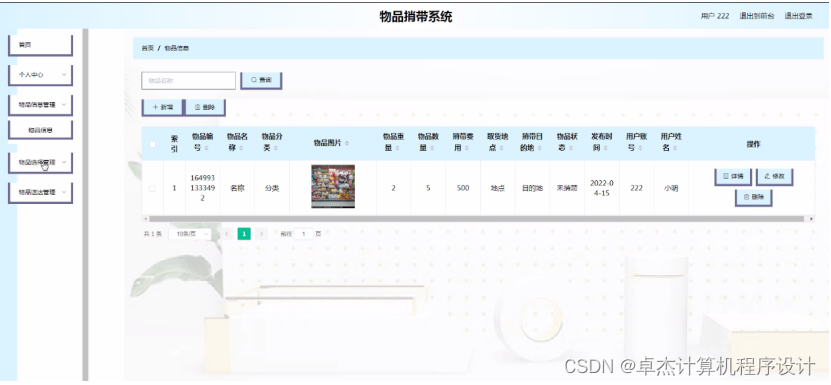The width and height of the screenshot is (831, 385).
Task: Expand the 物品信息管理 sidebar menu
Action: click(40, 105)
